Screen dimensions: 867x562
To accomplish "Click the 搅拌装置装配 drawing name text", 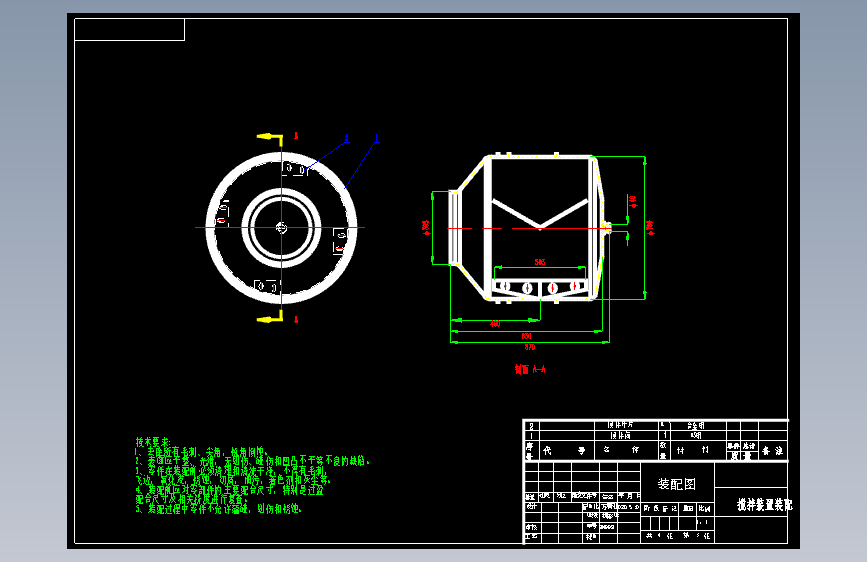I will 764,504.
